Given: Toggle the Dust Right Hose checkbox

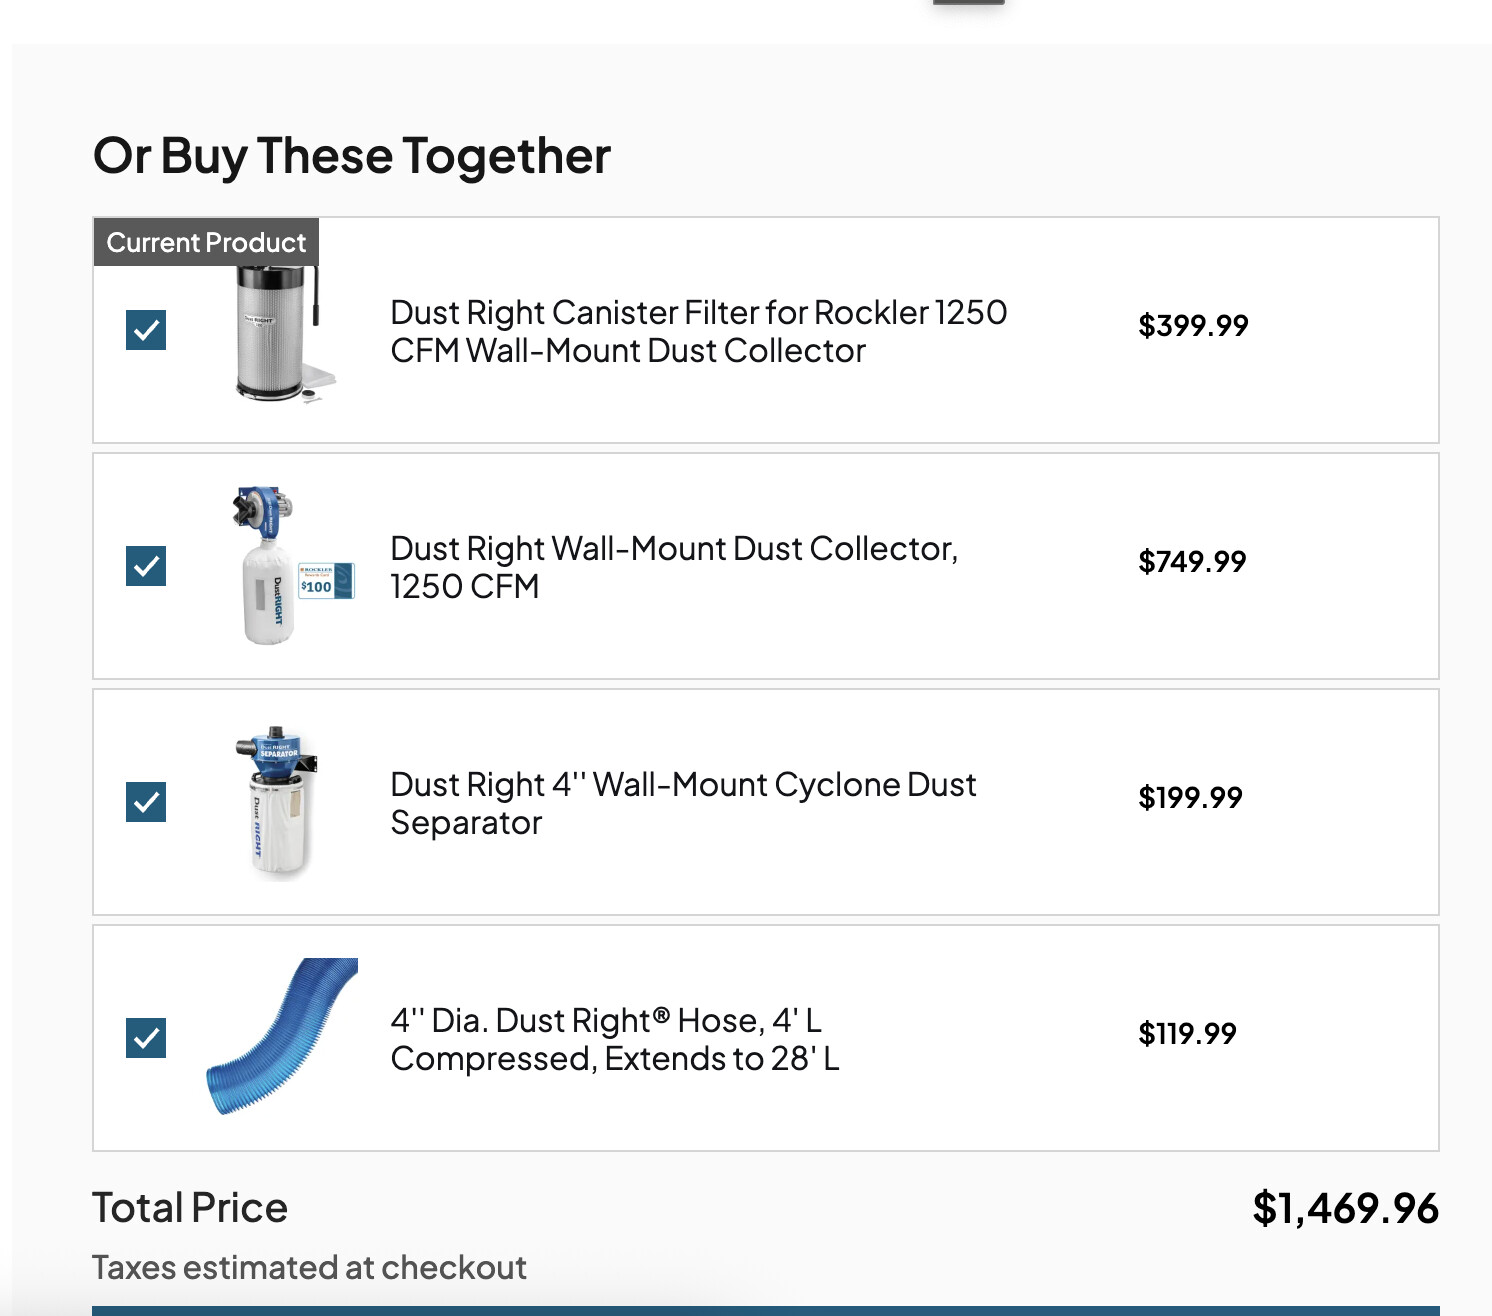Looking at the screenshot, I should point(146,1038).
